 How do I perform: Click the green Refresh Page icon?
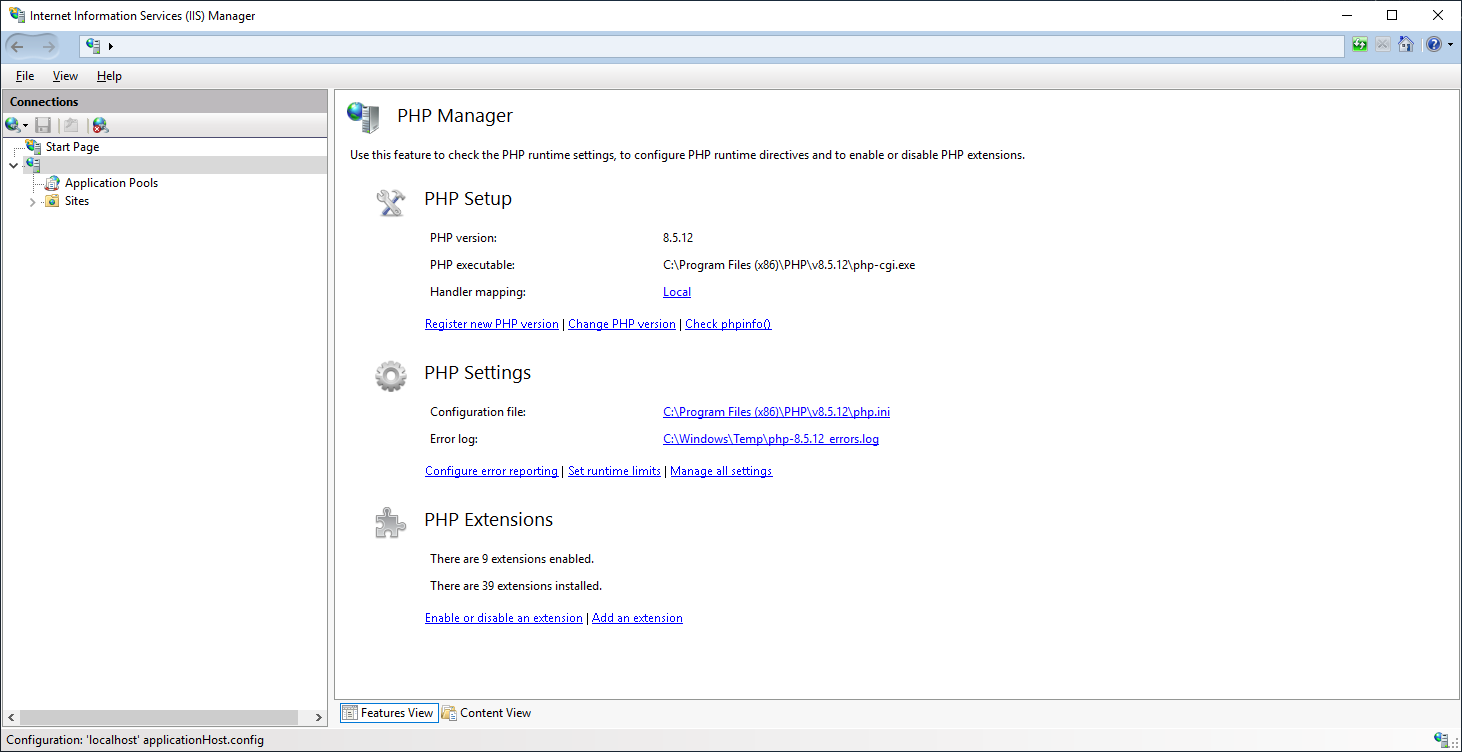point(1360,45)
